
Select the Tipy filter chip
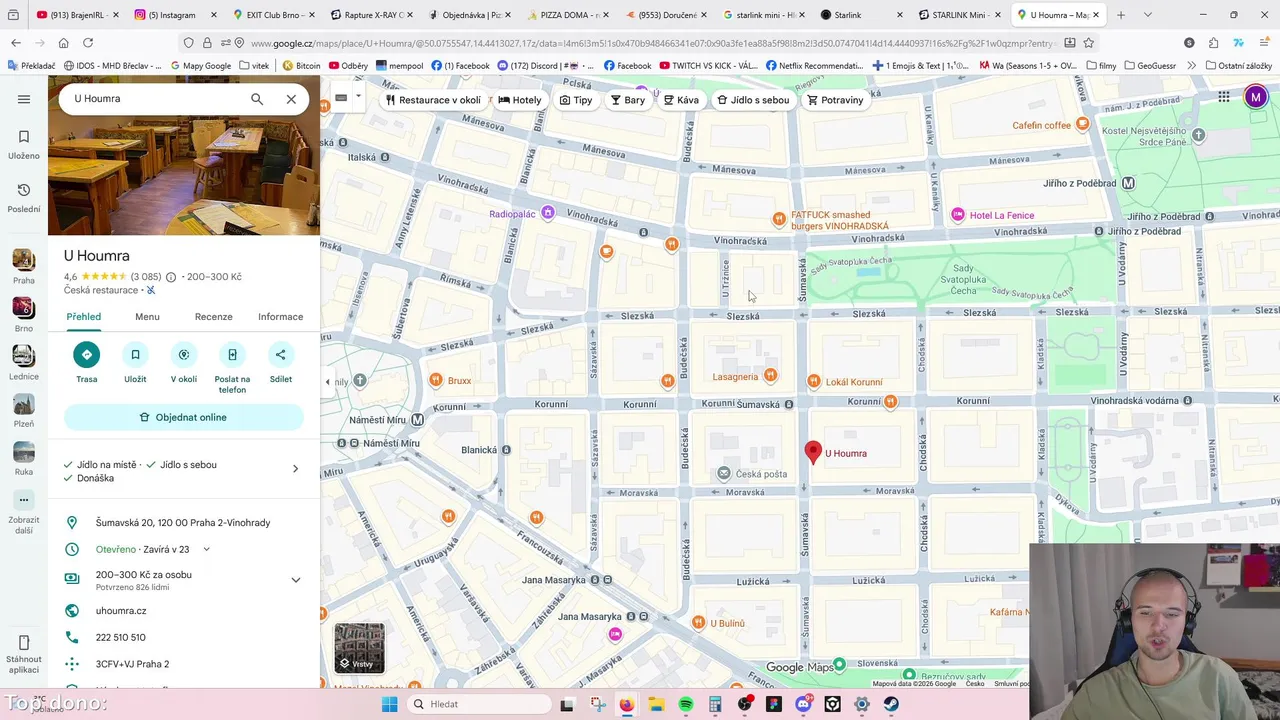(576, 100)
